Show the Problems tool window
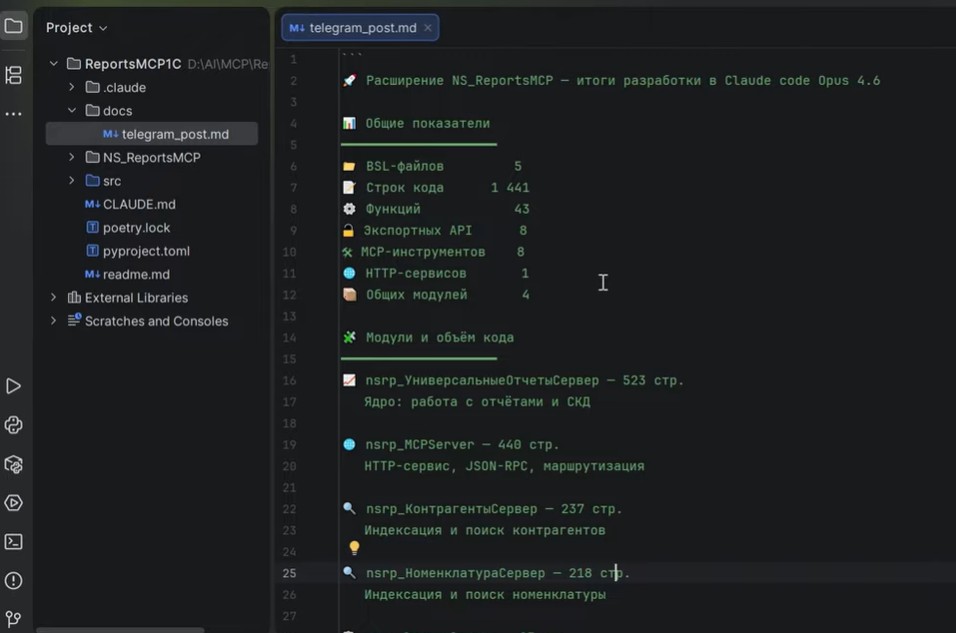 coord(14,581)
